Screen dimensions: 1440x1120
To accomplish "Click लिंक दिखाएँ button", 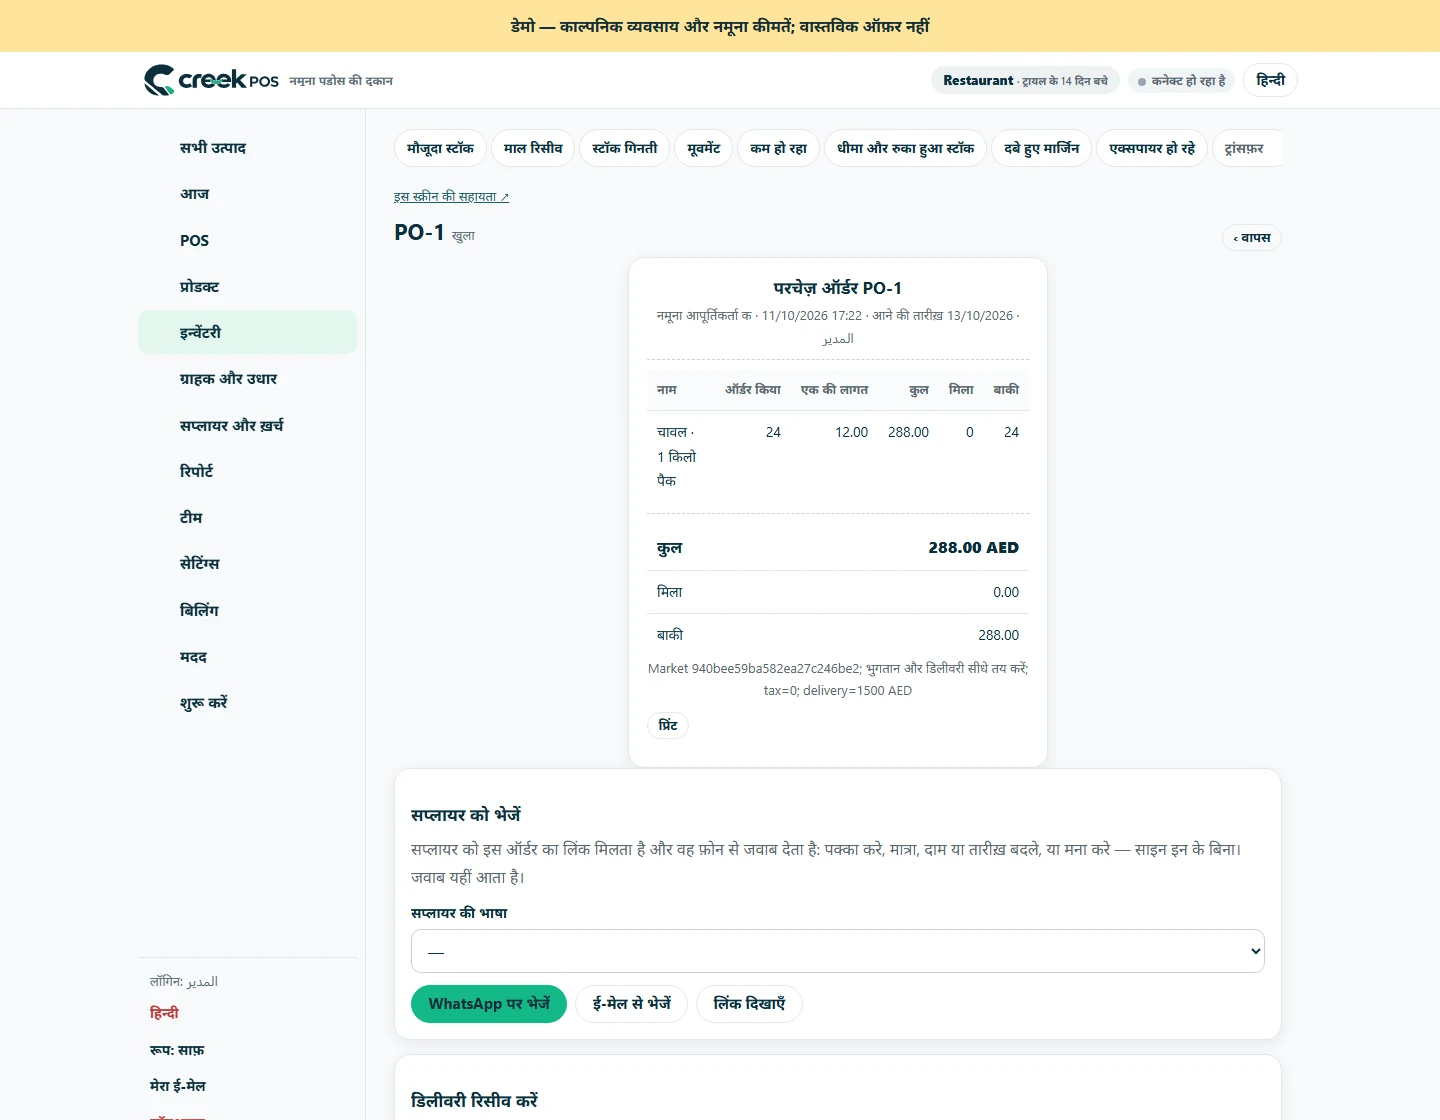I will (749, 1004).
